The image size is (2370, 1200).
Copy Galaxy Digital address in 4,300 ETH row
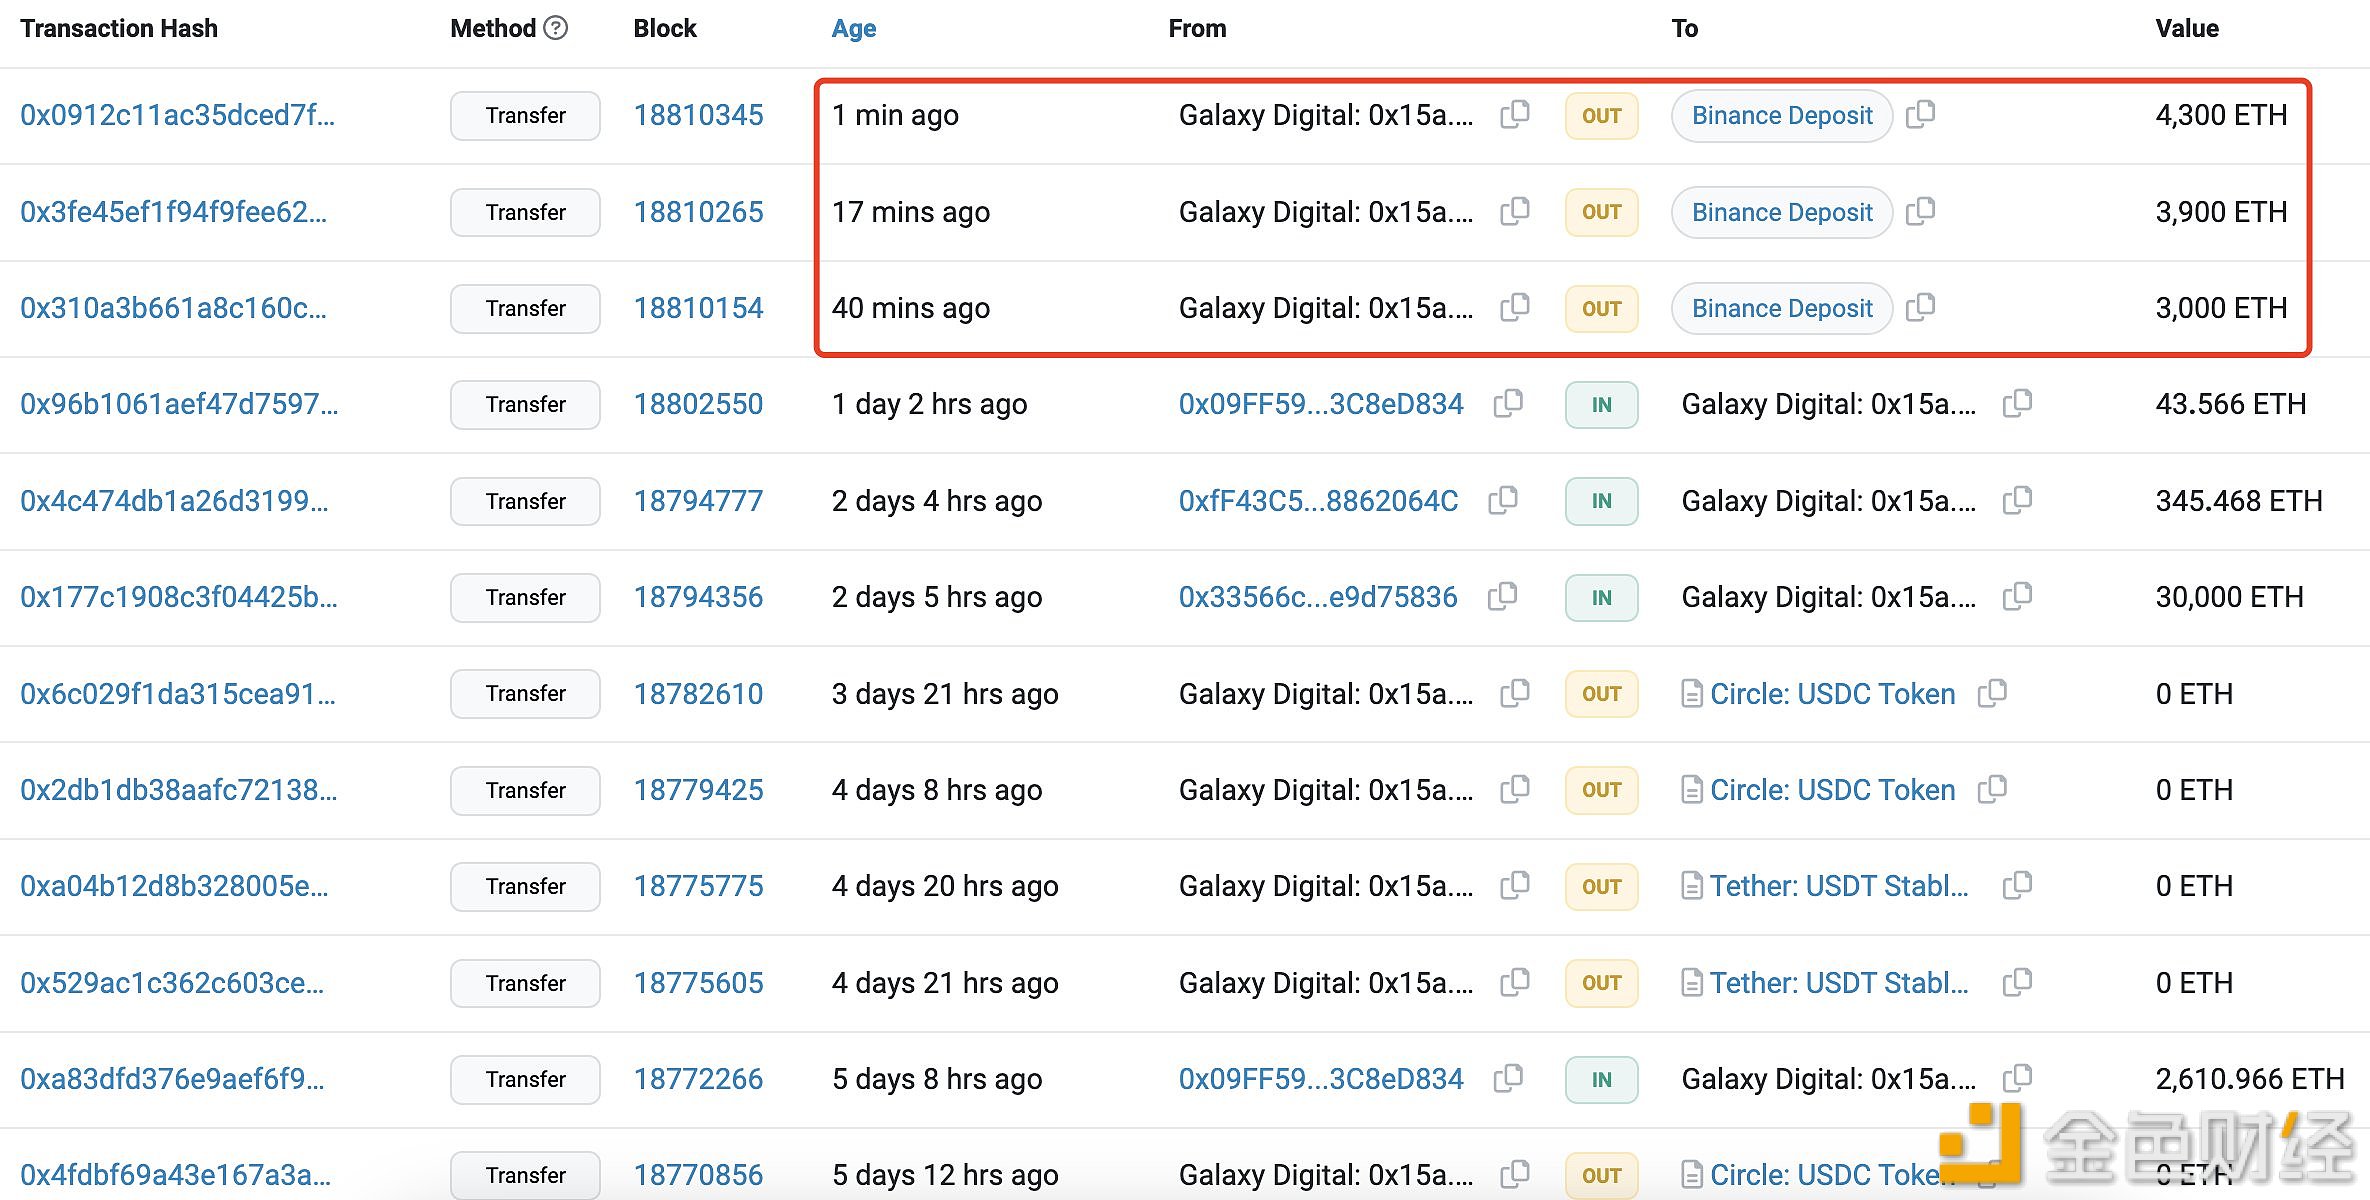[x=1515, y=114]
